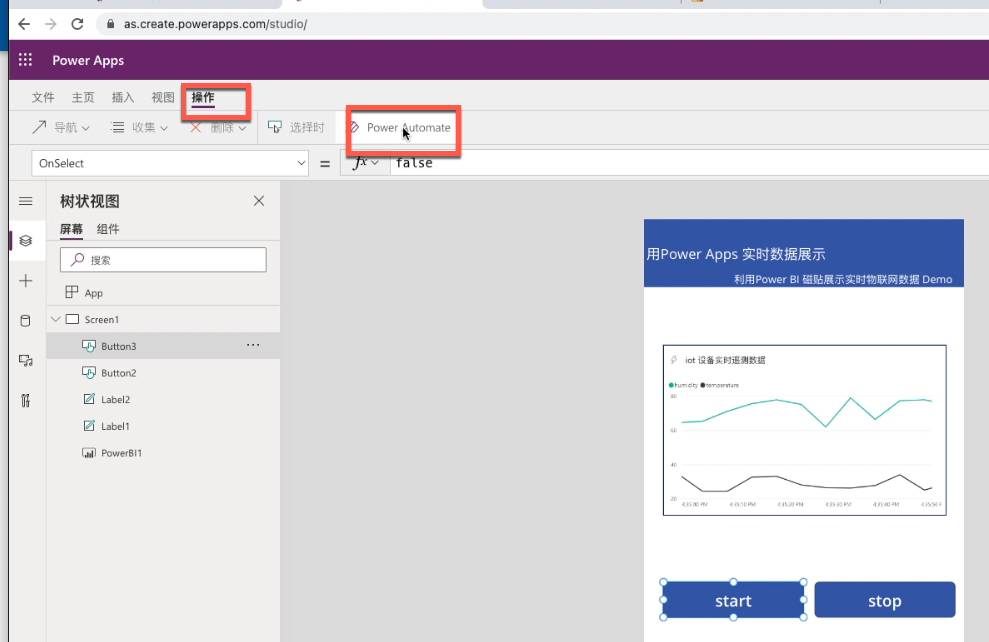The width and height of the screenshot is (989, 642).
Task: Select Label1 in the tree view
Action: (163, 426)
